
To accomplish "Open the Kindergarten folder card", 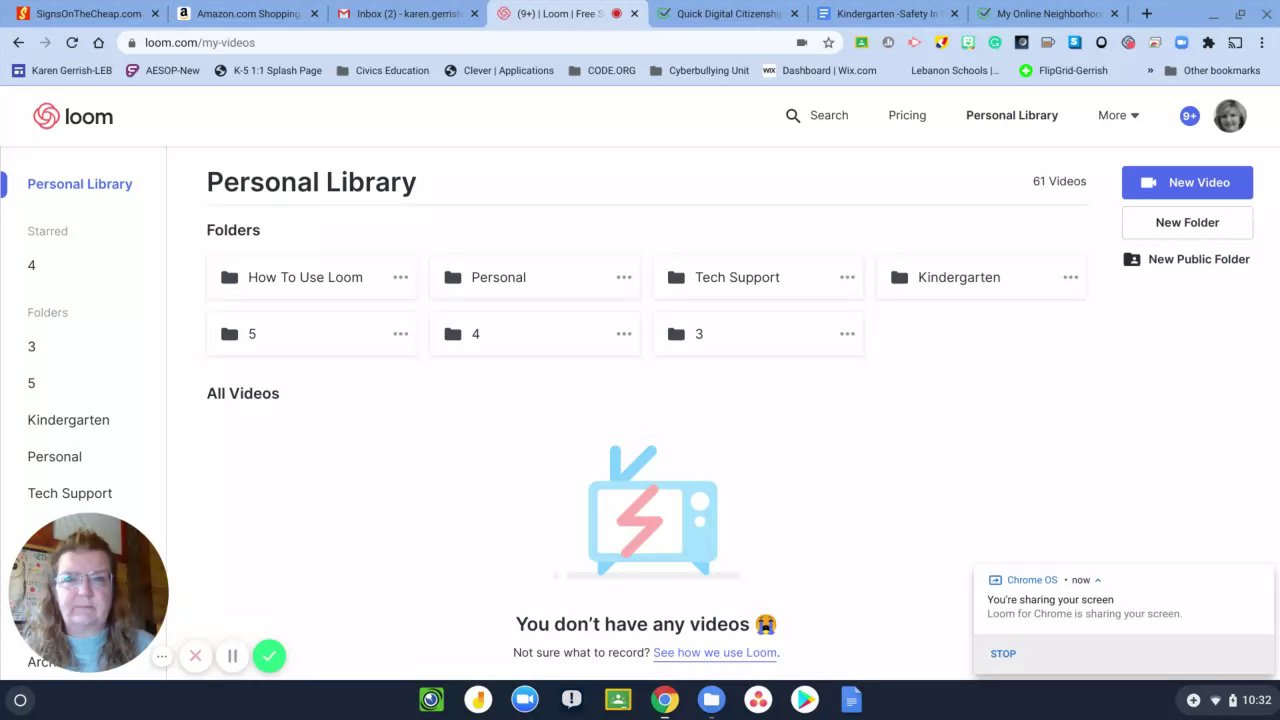I will 981,277.
